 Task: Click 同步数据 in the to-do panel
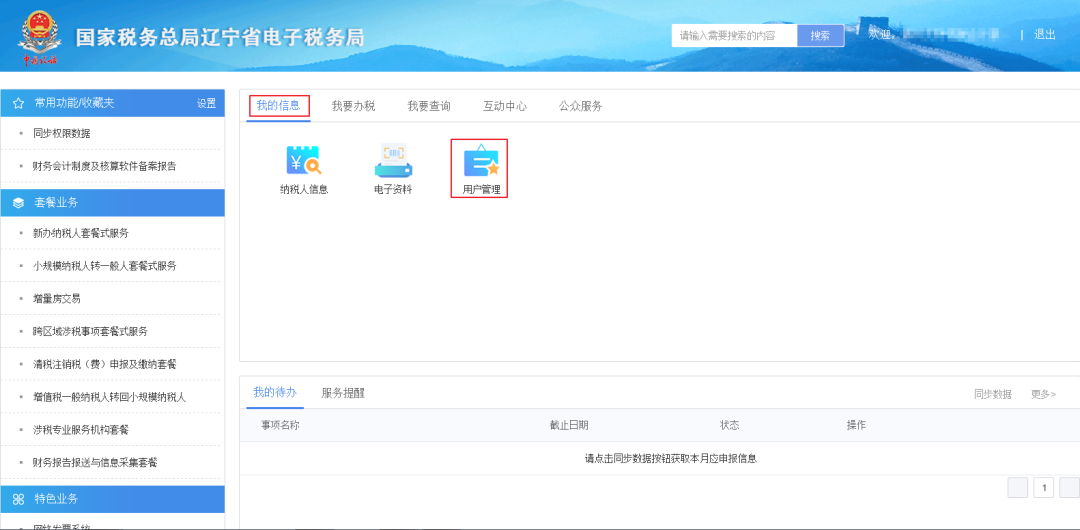coord(993,394)
